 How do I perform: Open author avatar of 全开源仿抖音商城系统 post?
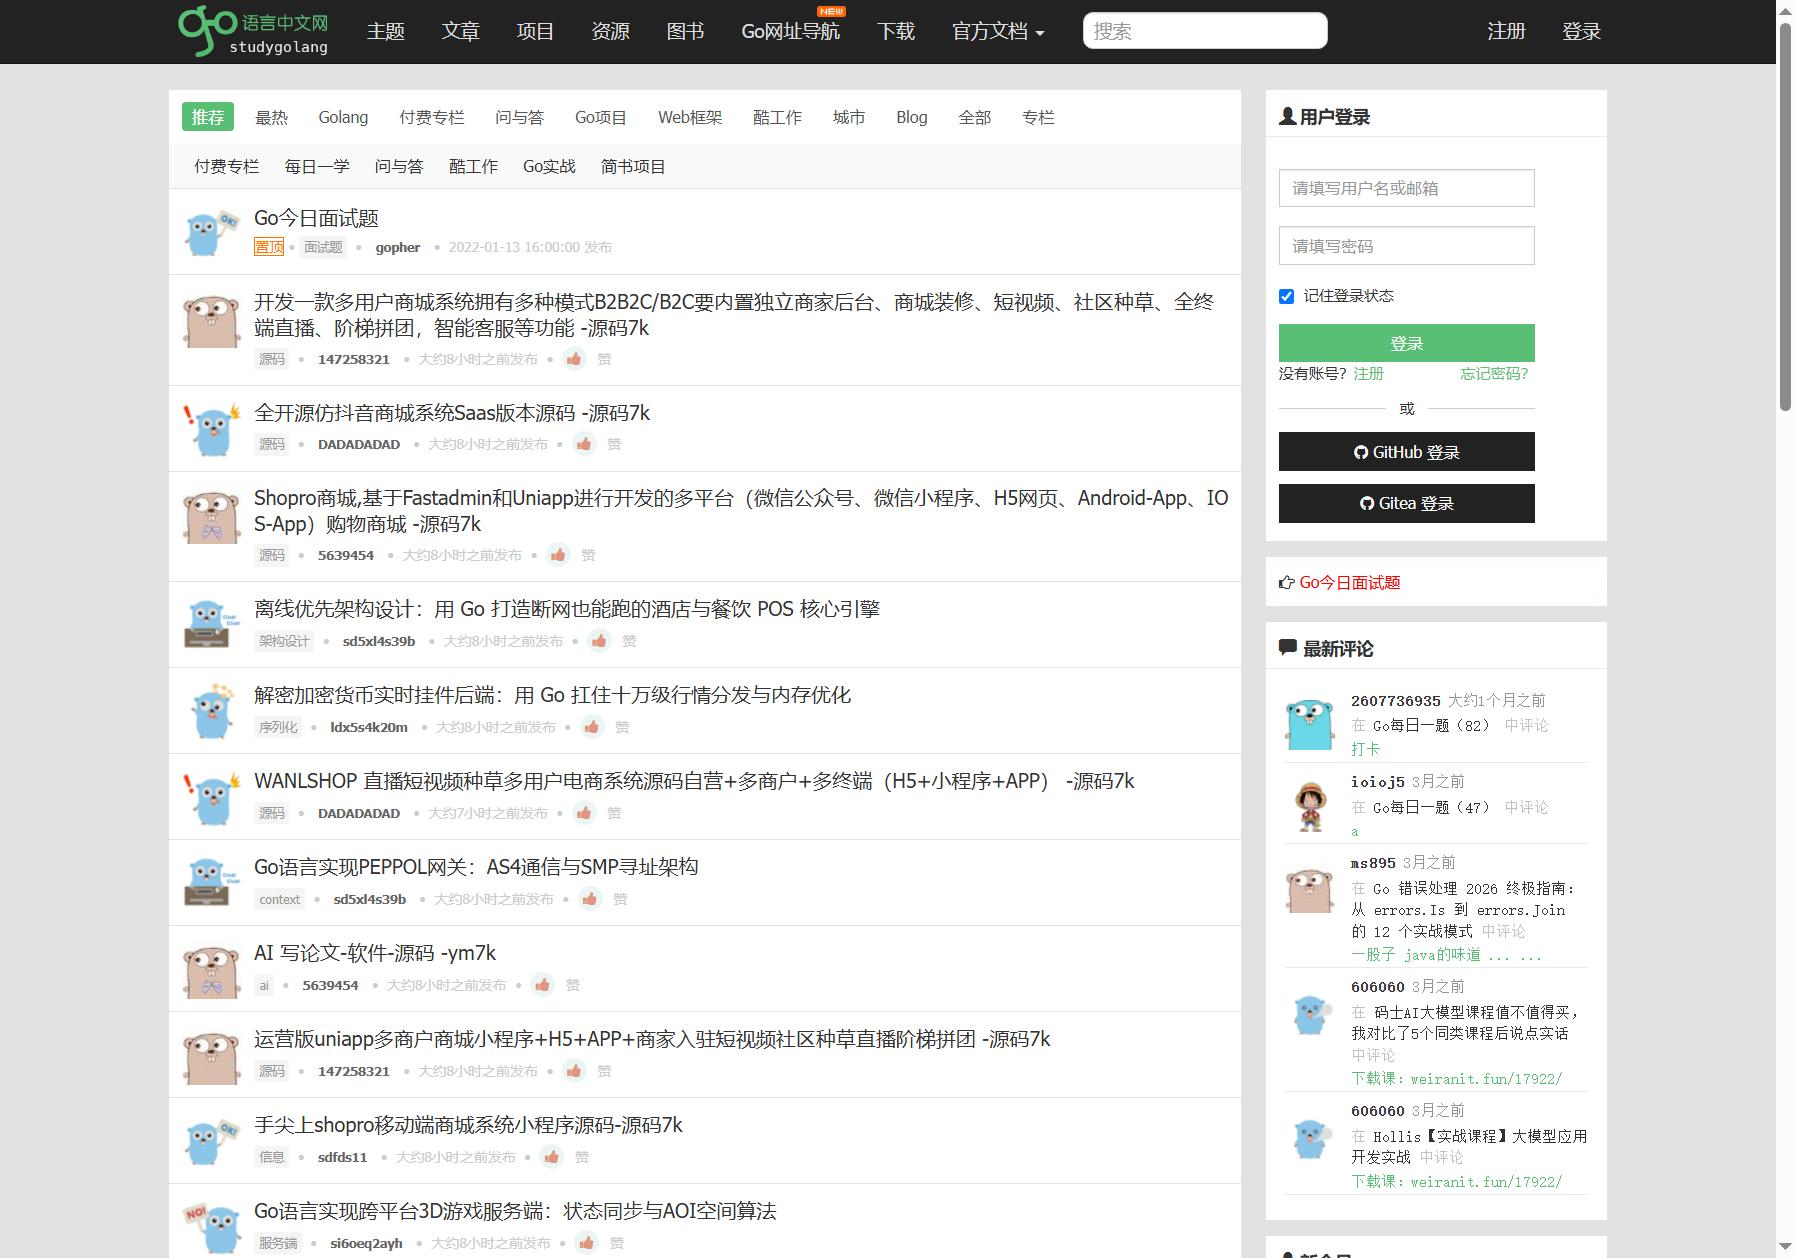tap(212, 429)
